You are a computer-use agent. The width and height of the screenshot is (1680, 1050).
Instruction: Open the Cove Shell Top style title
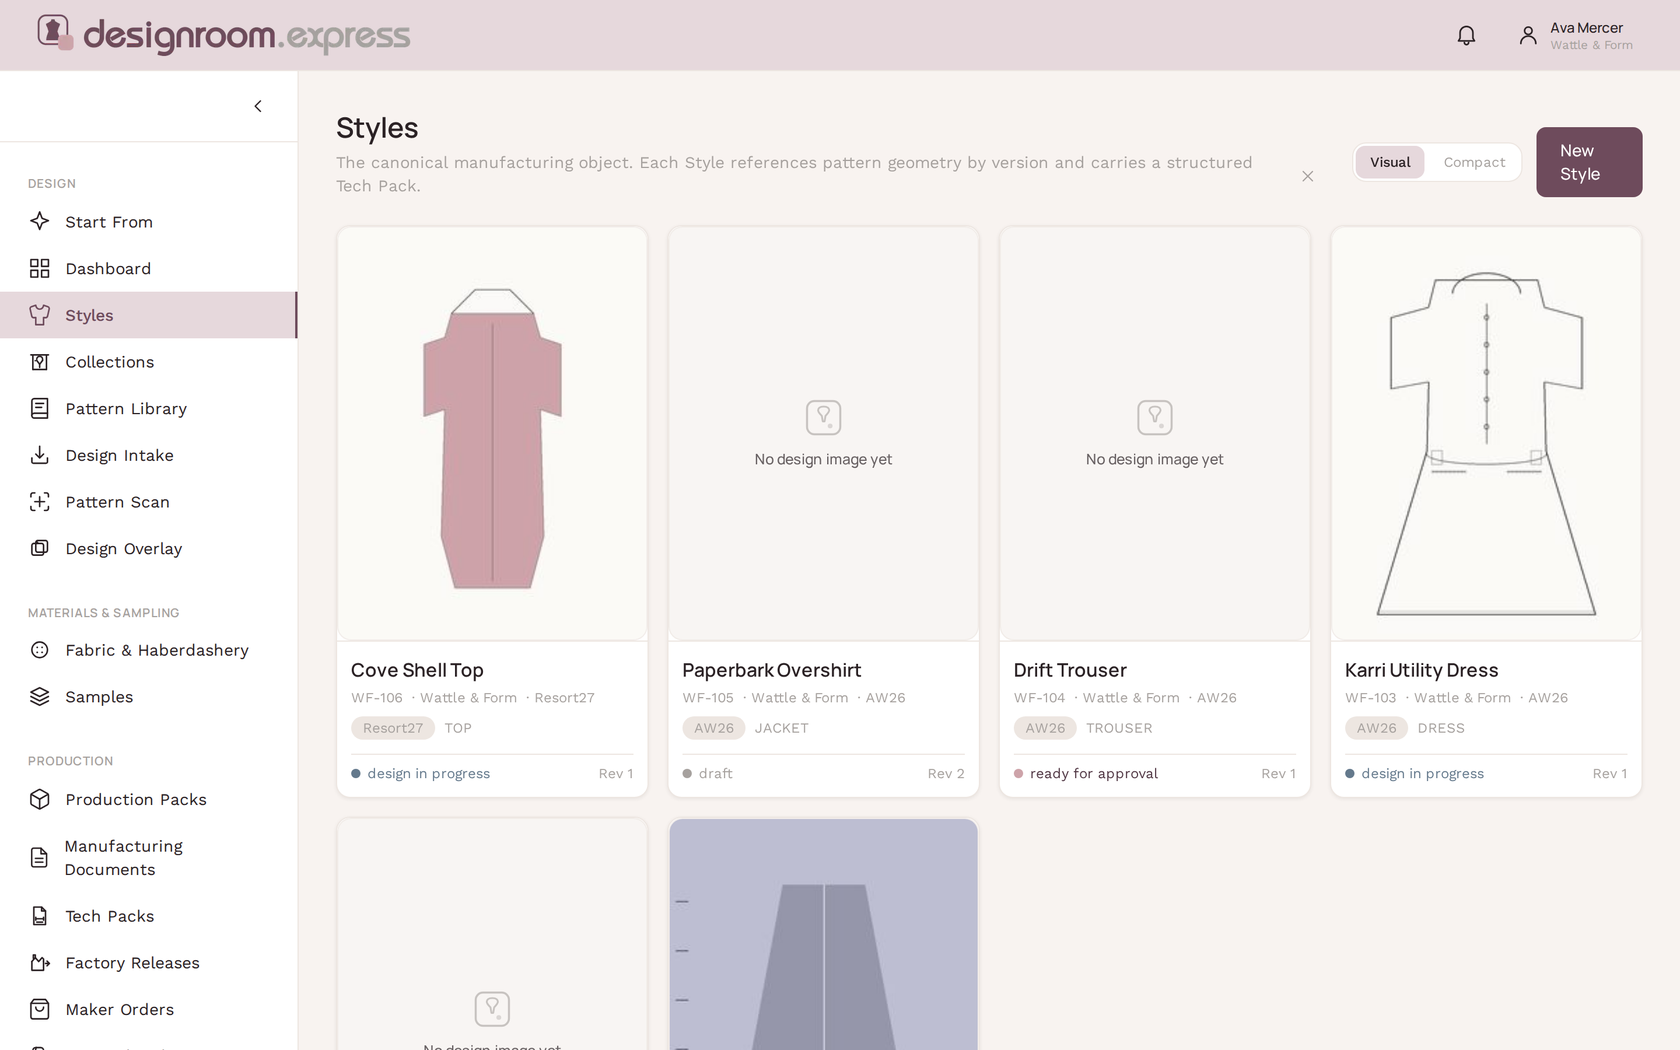pos(417,670)
